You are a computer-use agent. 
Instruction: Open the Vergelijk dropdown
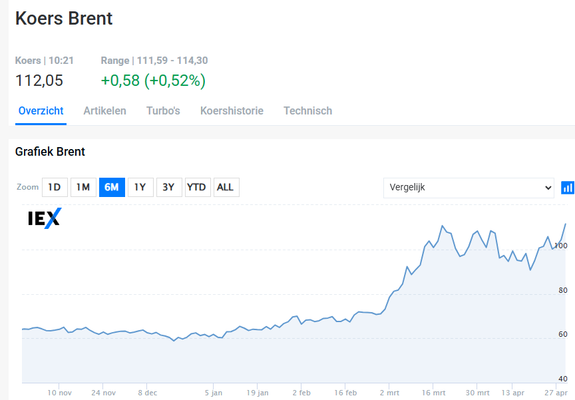click(469, 188)
